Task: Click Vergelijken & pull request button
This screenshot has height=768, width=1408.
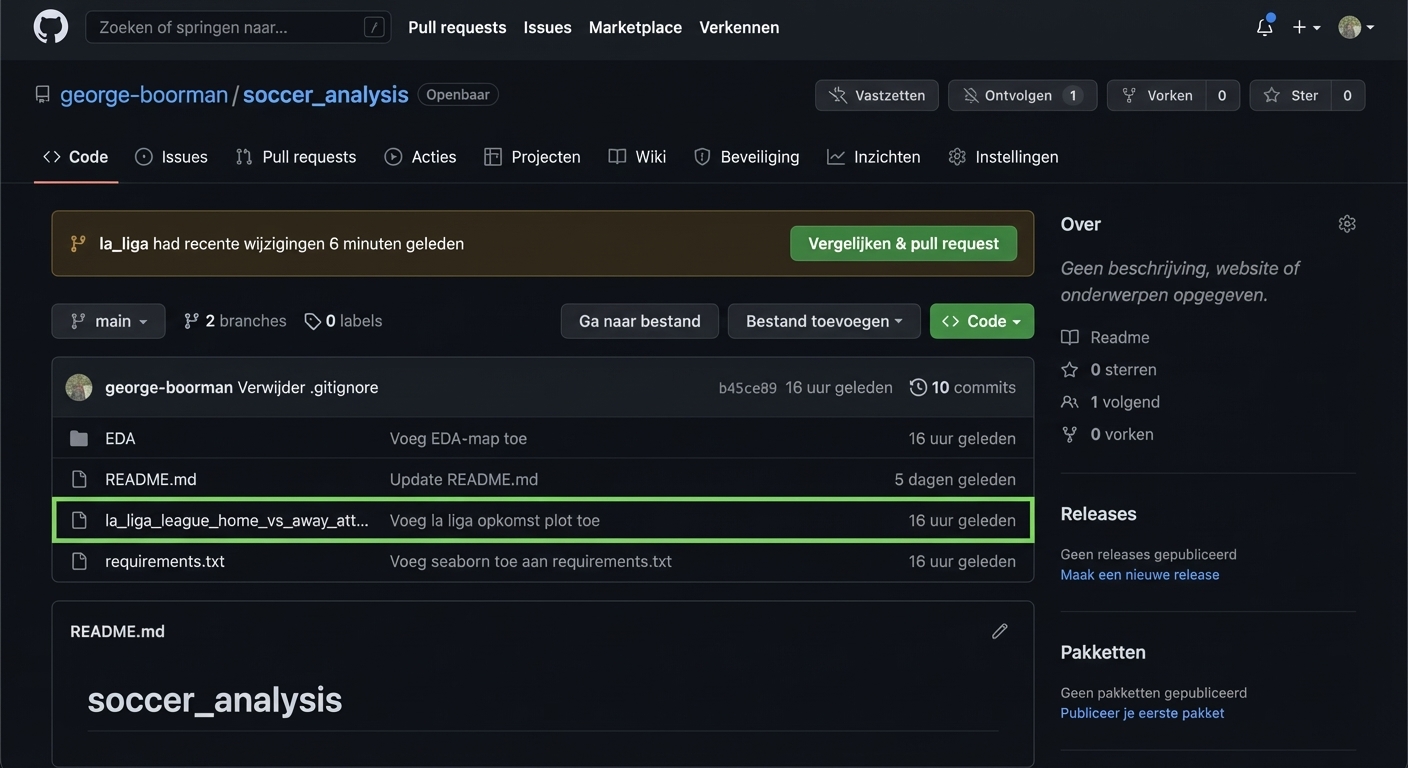Action: pos(903,243)
